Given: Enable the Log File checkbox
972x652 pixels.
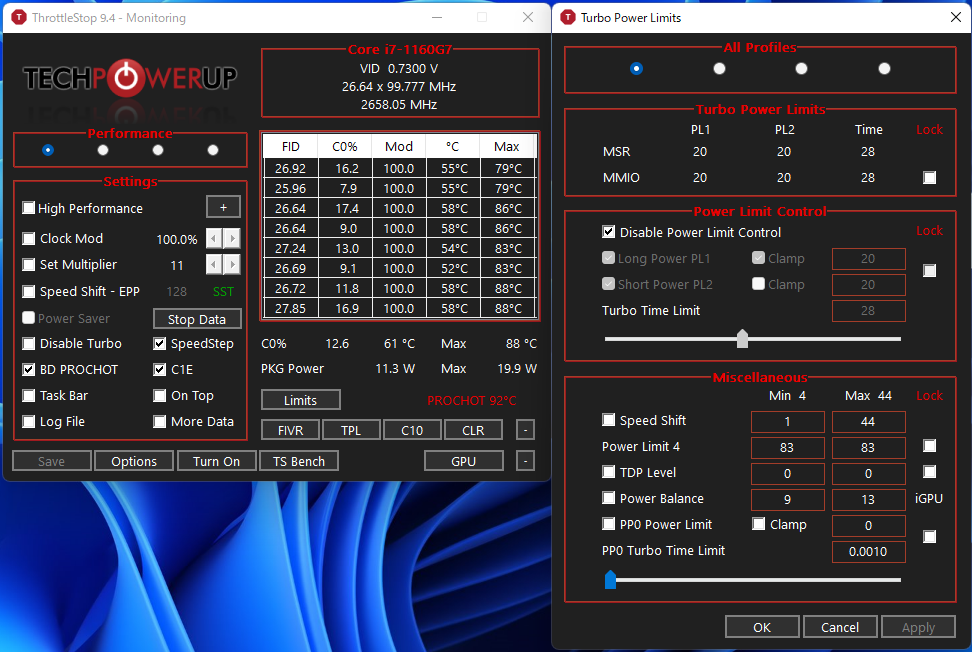Looking at the screenshot, I should coord(29,421).
